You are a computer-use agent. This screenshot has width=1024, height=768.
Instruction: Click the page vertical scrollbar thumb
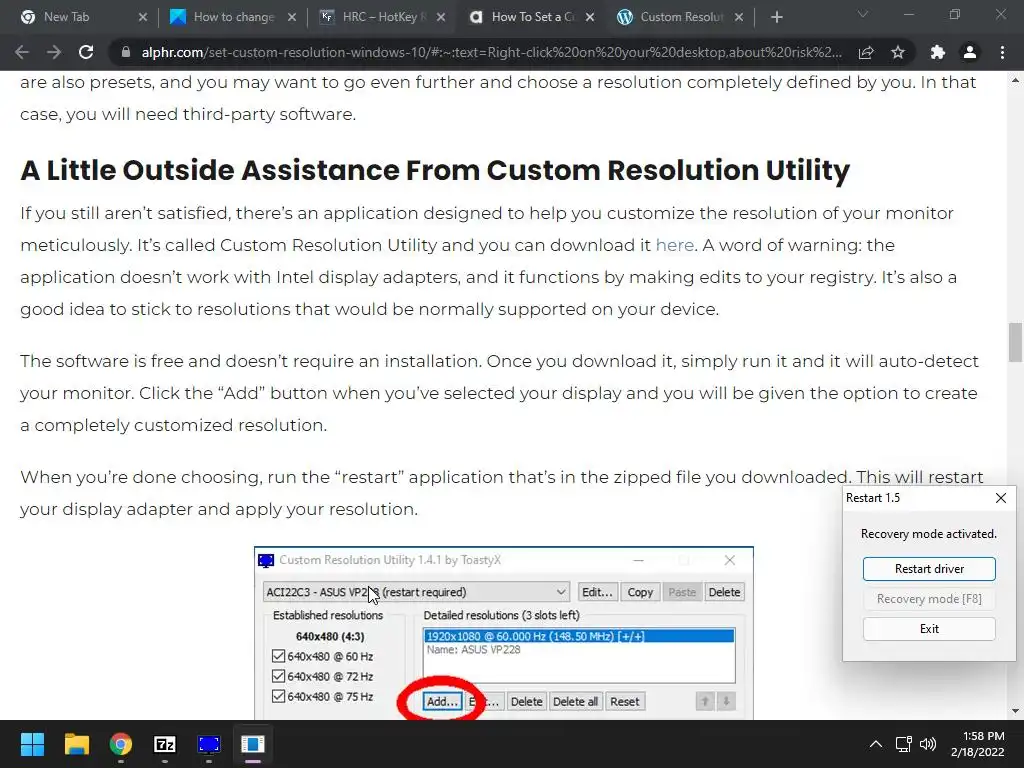click(x=1015, y=342)
